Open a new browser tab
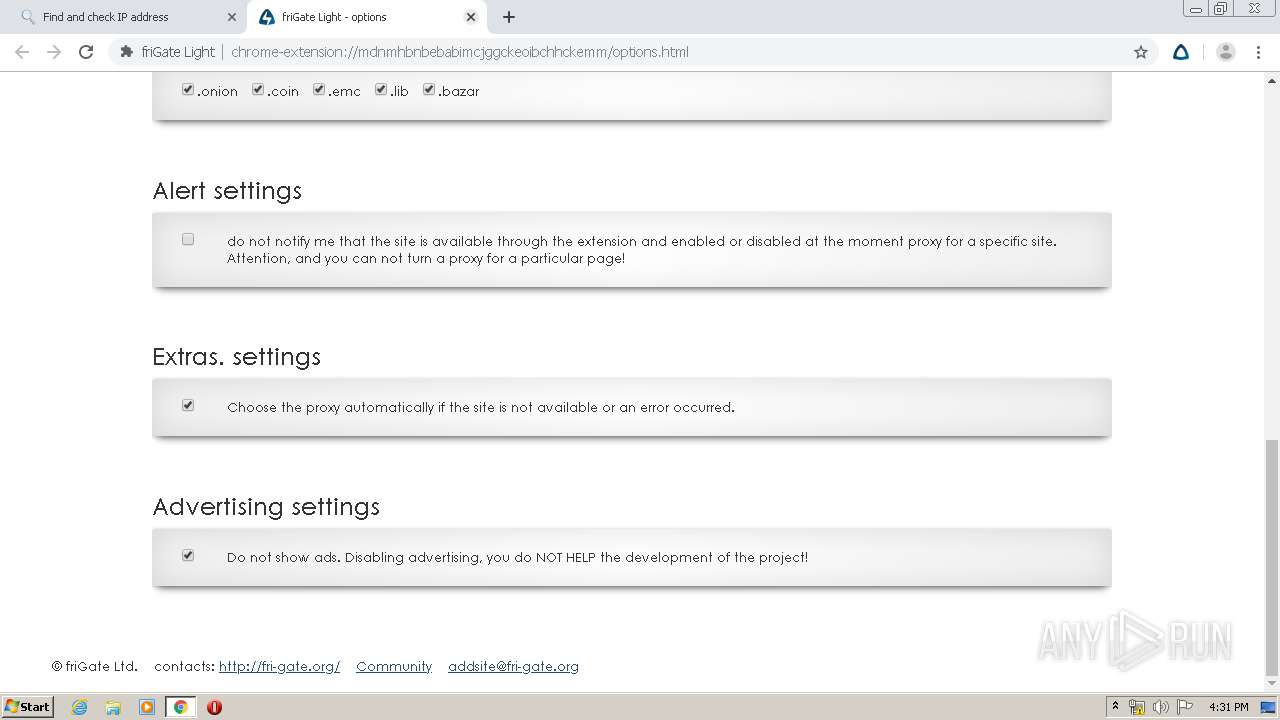Screen dimensions: 1280x720 tap(509, 17)
